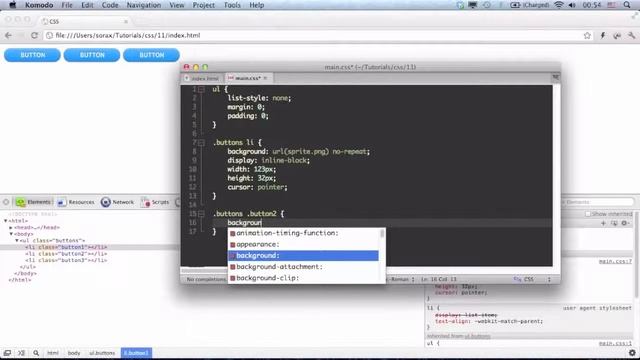Toggle Show inherited checkbox
Viewport: 640px width, 360px height.
[588, 214]
